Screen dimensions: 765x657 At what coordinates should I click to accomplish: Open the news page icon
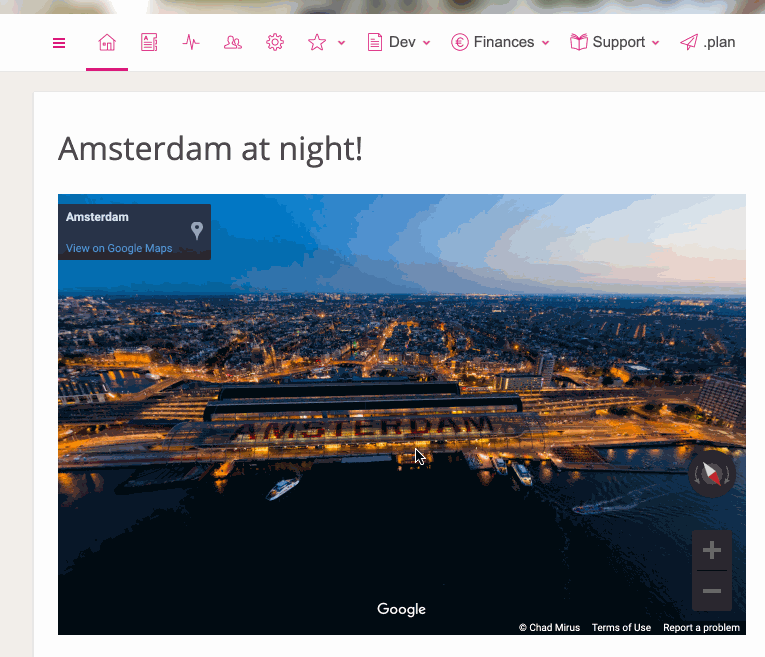[149, 42]
